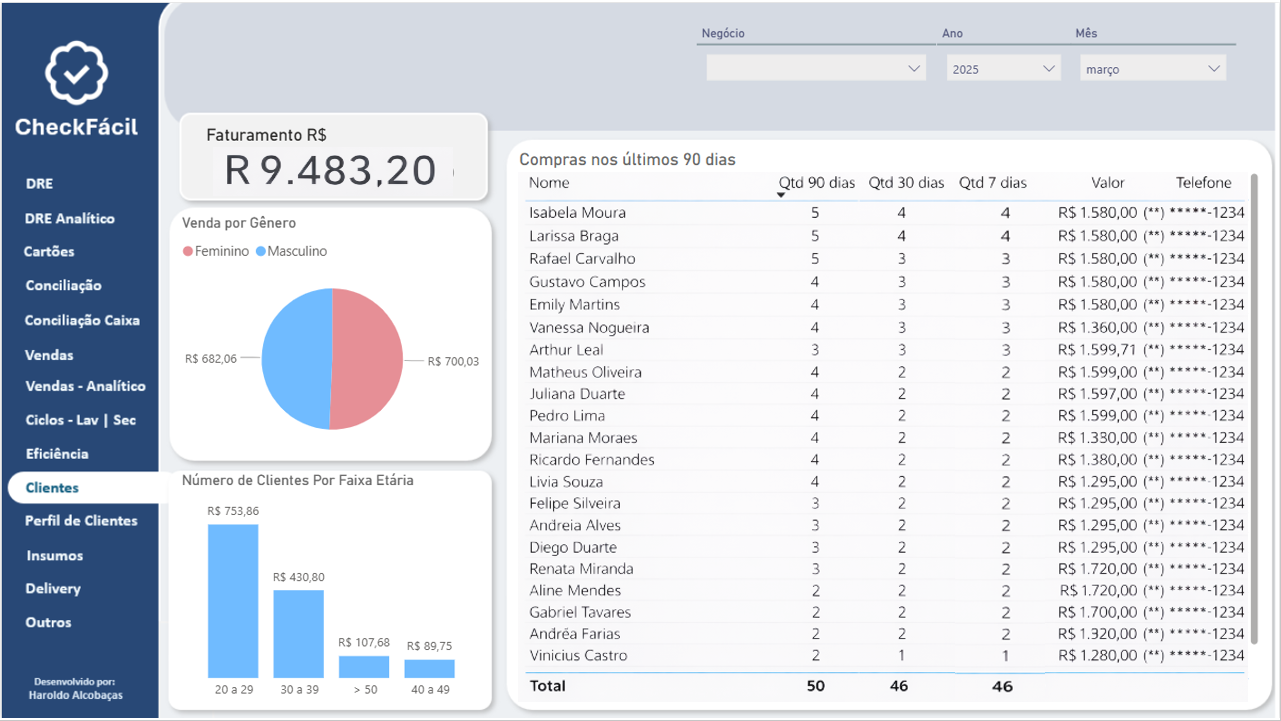
Task: Navigate to DRE Analítico page
Action: coord(70,219)
